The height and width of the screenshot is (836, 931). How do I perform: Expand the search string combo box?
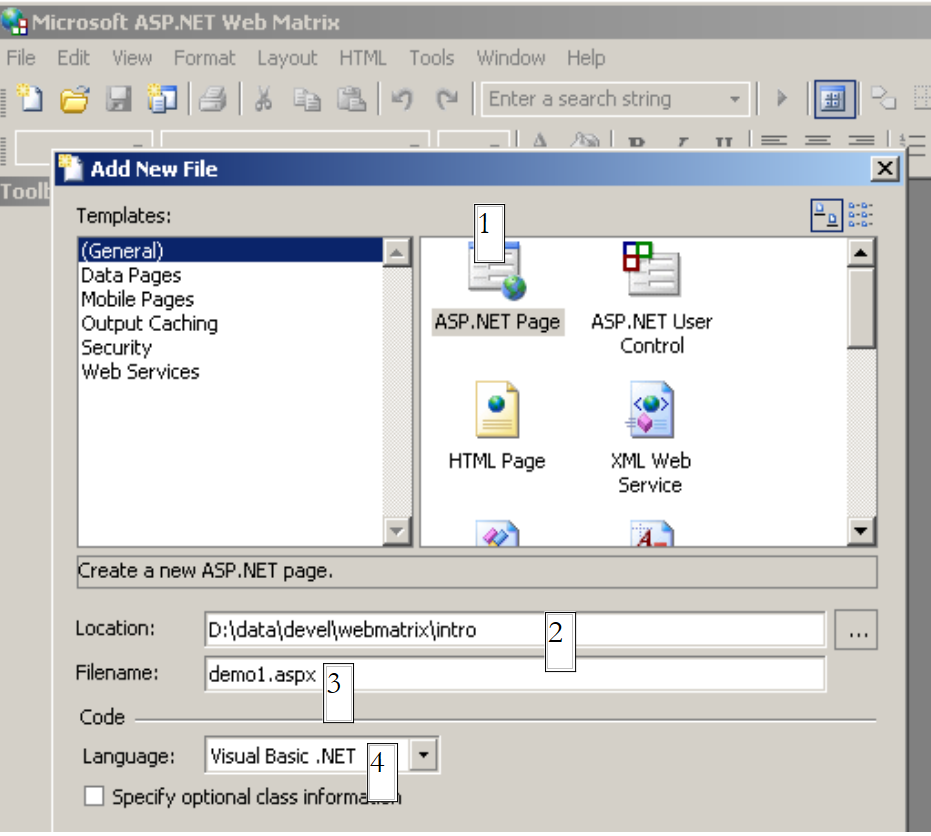tap(735, 99)
